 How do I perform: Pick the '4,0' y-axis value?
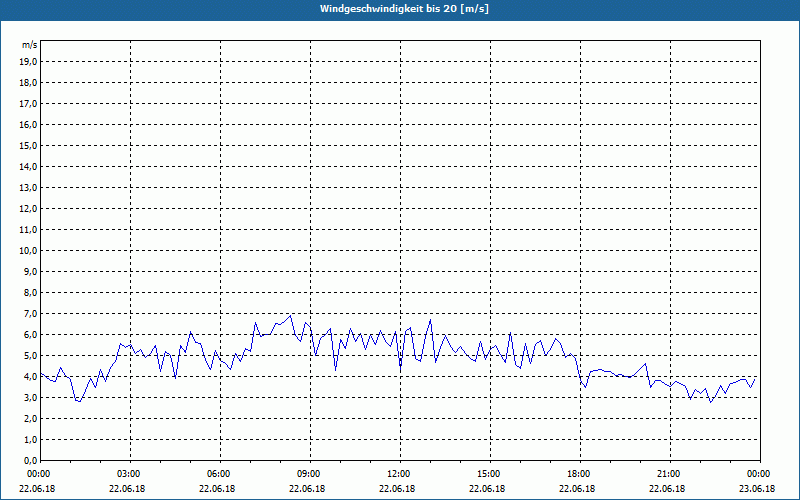[x=30, y=377]
